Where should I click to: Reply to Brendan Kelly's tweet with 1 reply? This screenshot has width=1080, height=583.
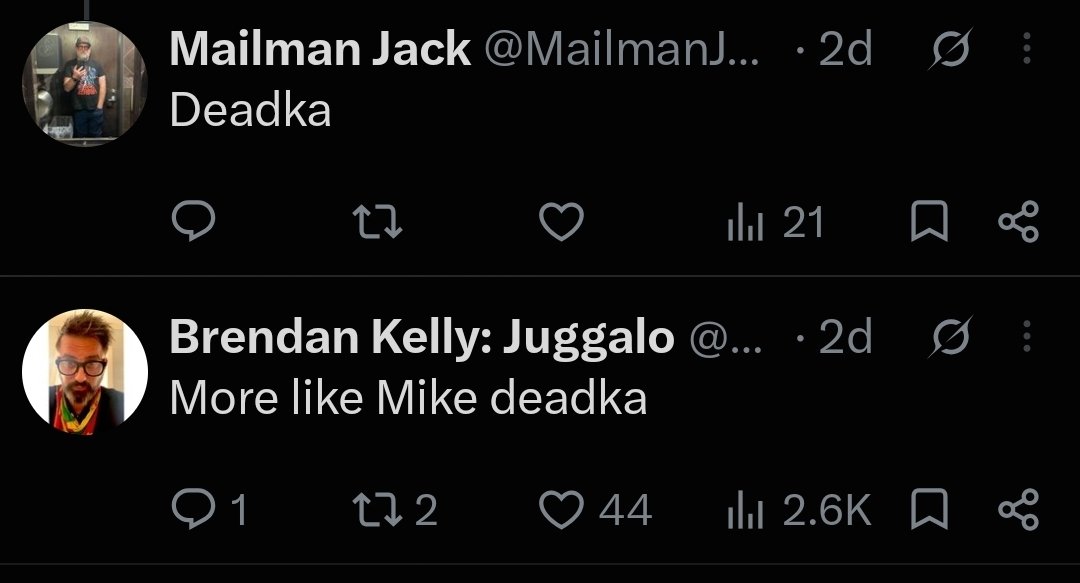click(209, 509)
